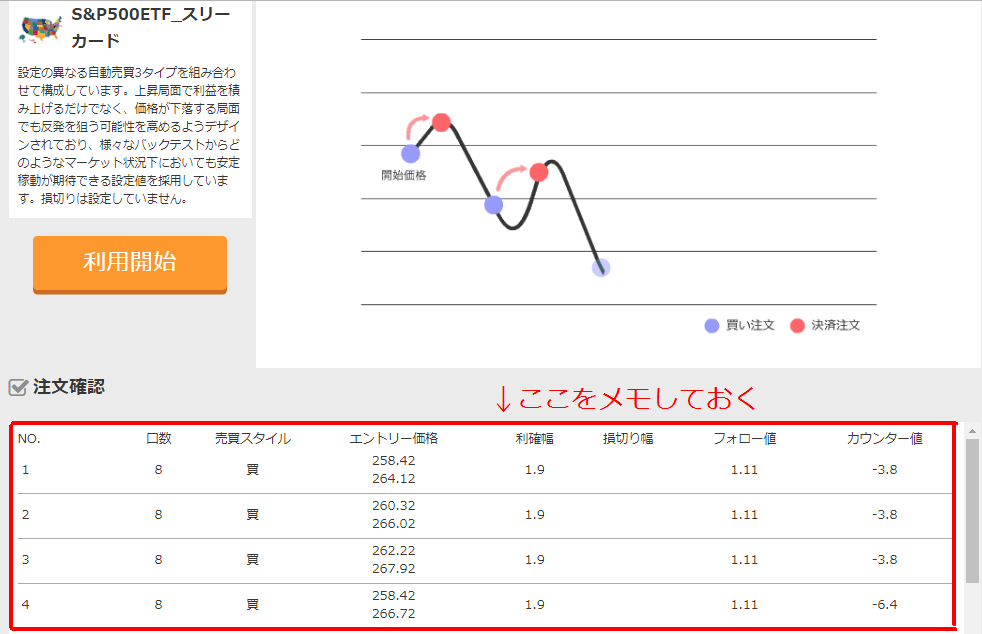The image size is (982, 634).
Task: Select the second red settlement dot on the curve
Action: click(539, 172)
